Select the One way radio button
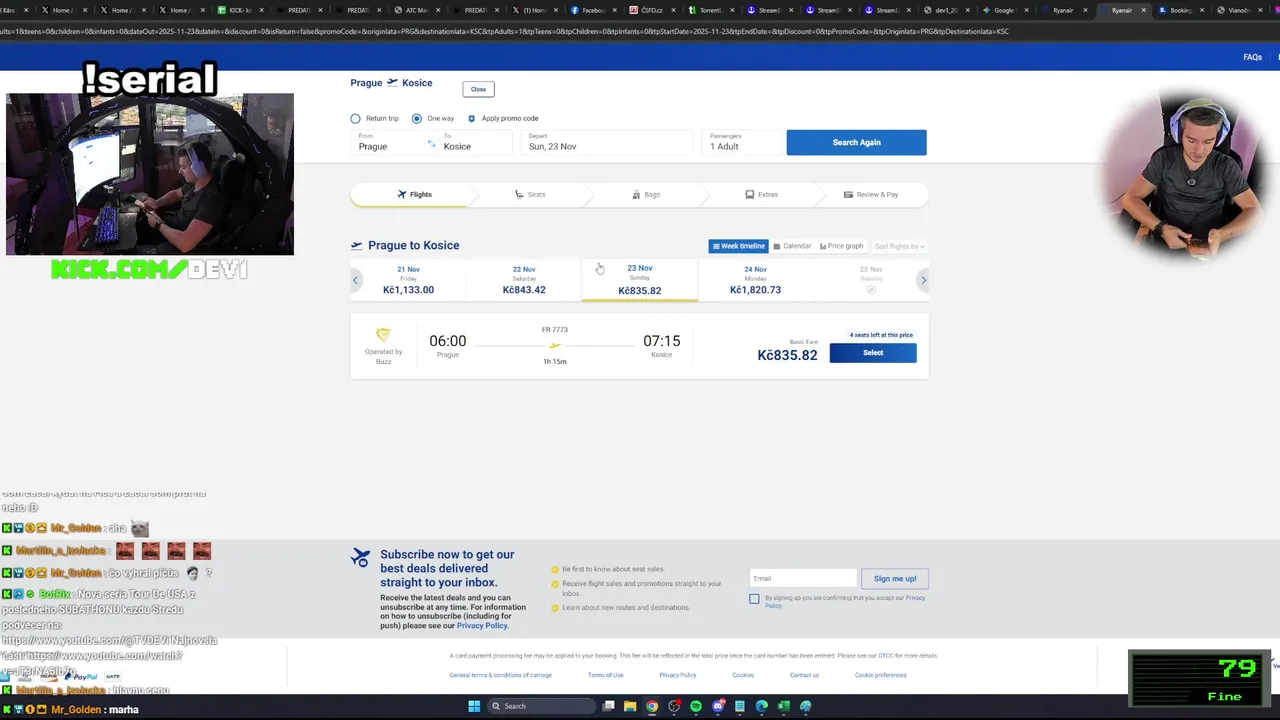Viewport: 1280px width, 720px height. tap(417, 118)
